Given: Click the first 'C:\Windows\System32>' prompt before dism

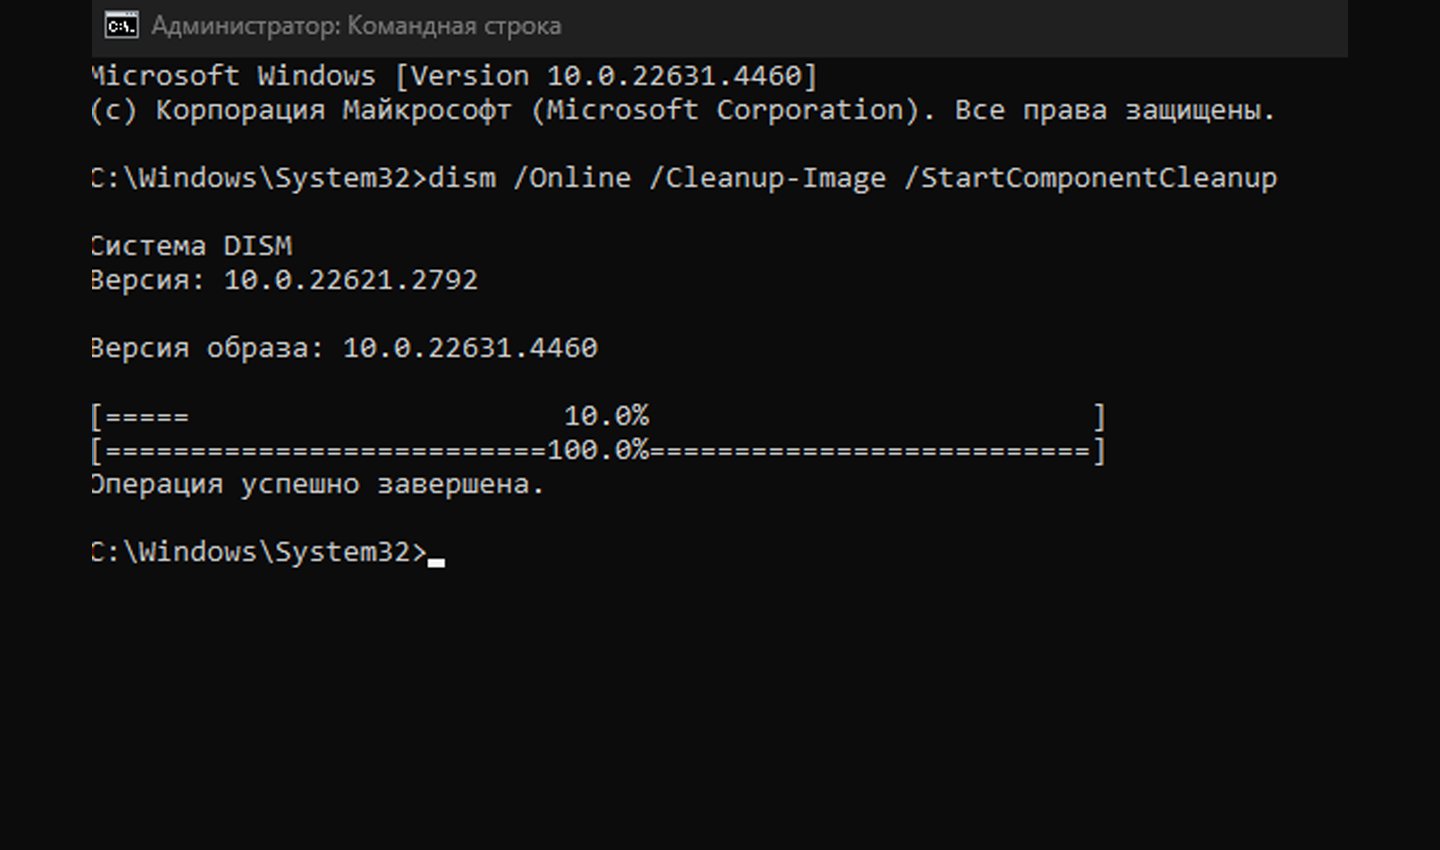Looking at the screenshot, I should (259, 178).
